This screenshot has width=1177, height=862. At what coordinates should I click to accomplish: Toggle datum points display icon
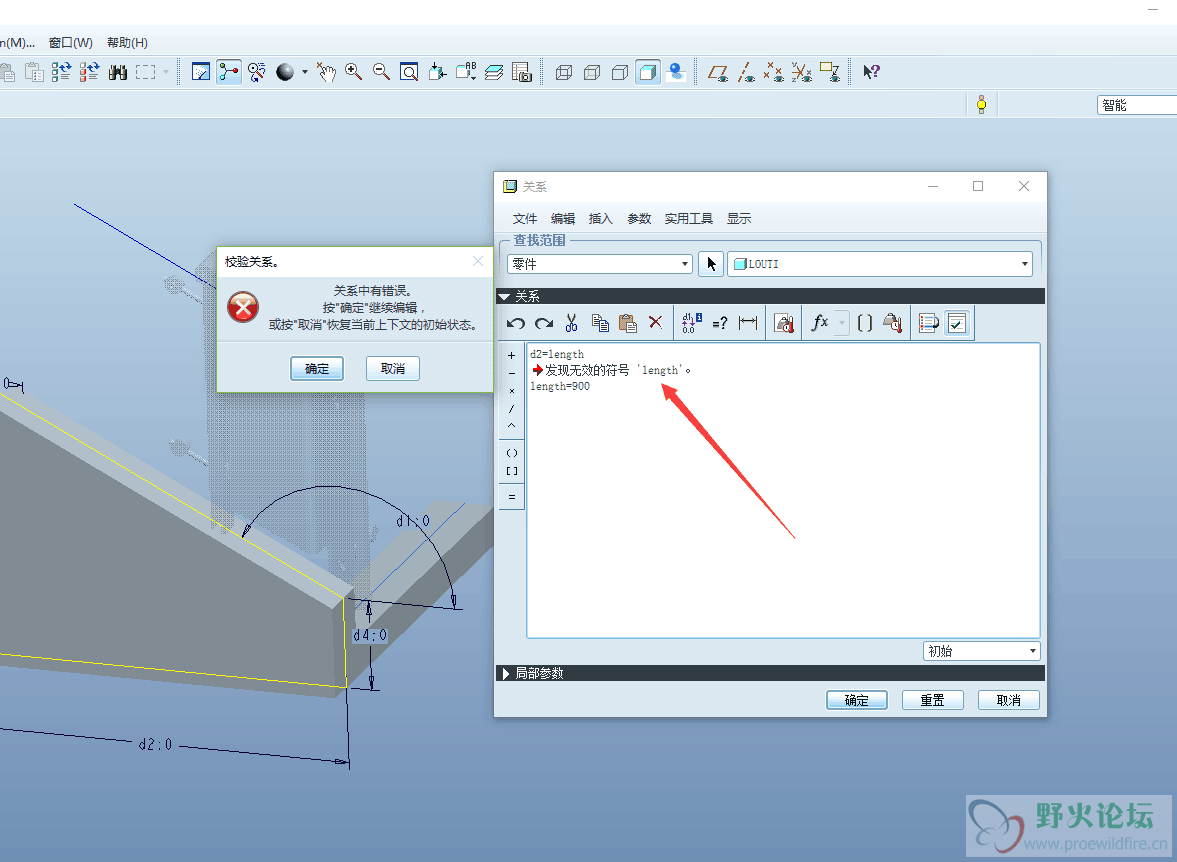point(774,72)
